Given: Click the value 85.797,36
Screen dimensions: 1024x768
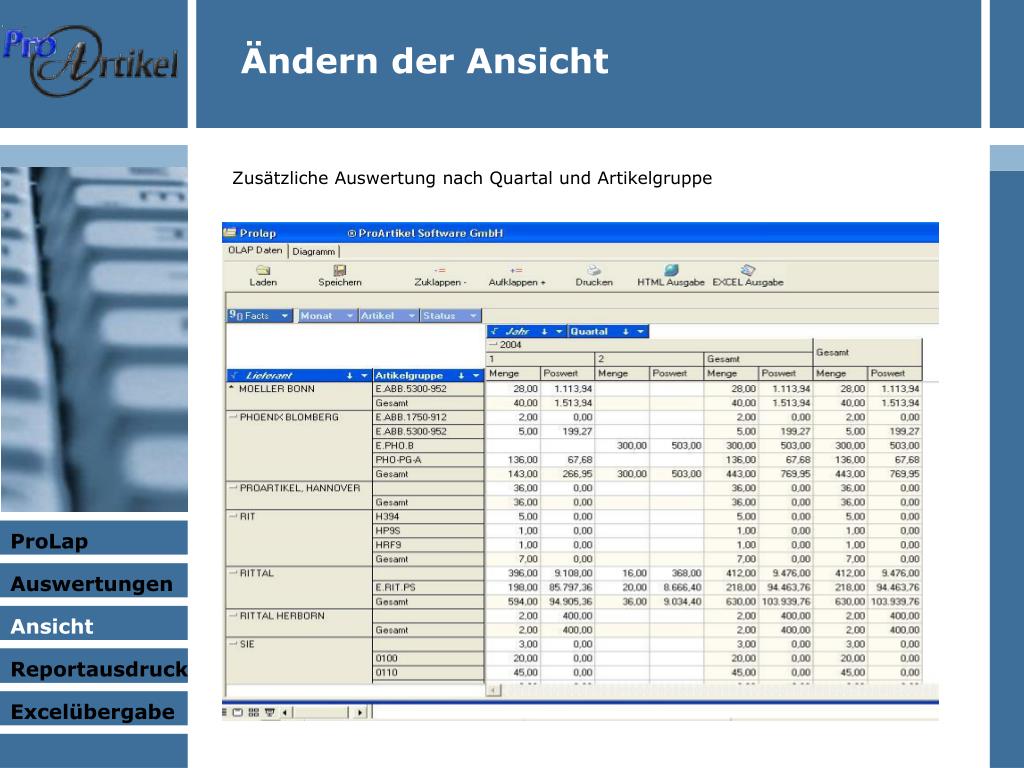Looking at the screenshot, I should coord(571,587).
